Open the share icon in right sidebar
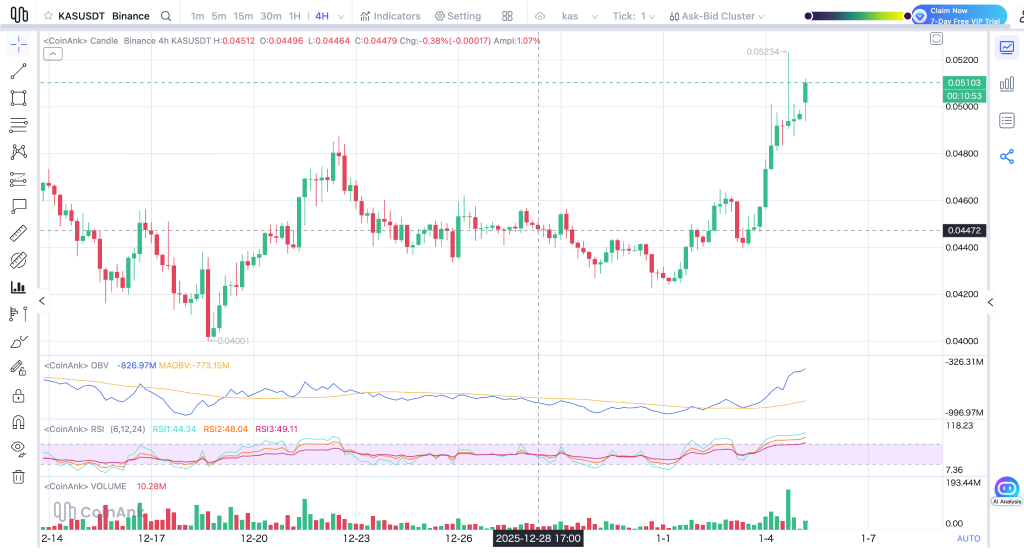The image size is (1024, 553). (1006, 156)
